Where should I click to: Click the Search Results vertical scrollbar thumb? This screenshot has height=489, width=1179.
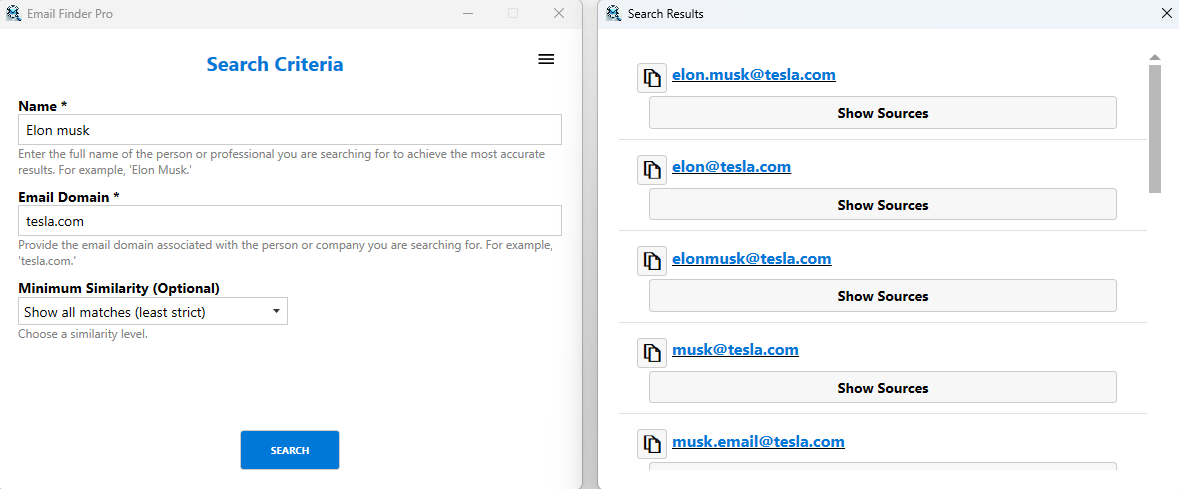(1155, 129)
